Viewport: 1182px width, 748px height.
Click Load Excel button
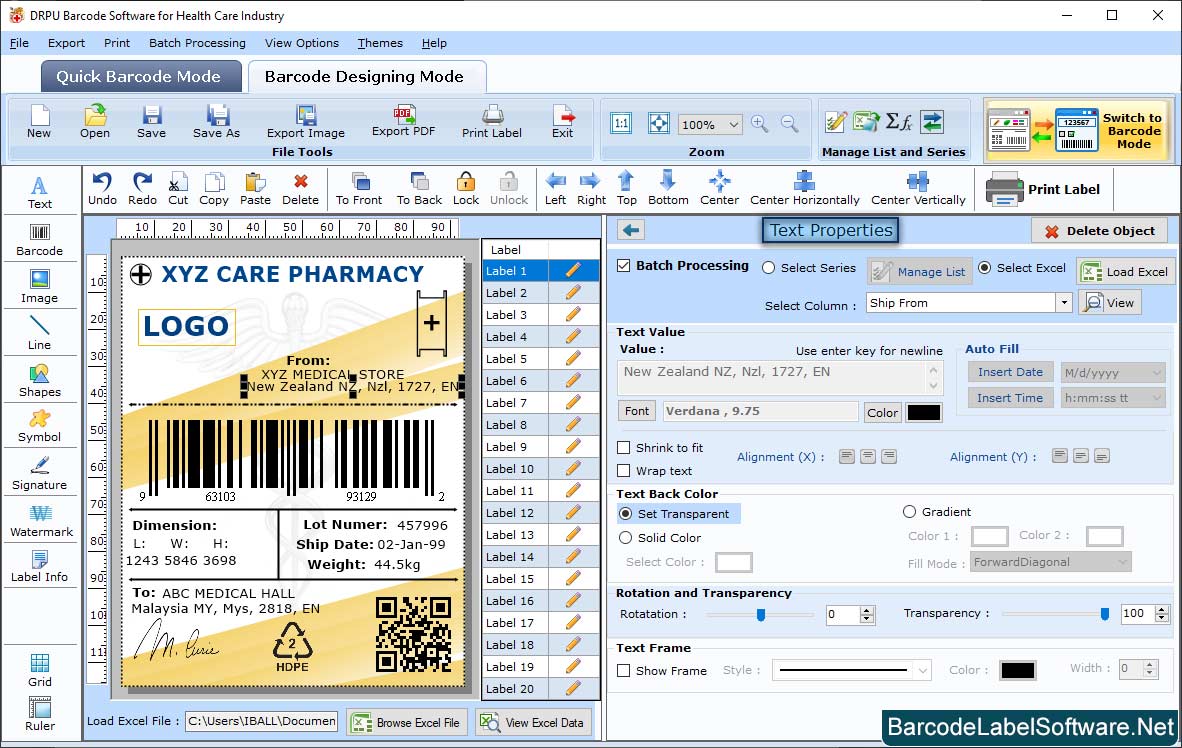[1126, 271]
